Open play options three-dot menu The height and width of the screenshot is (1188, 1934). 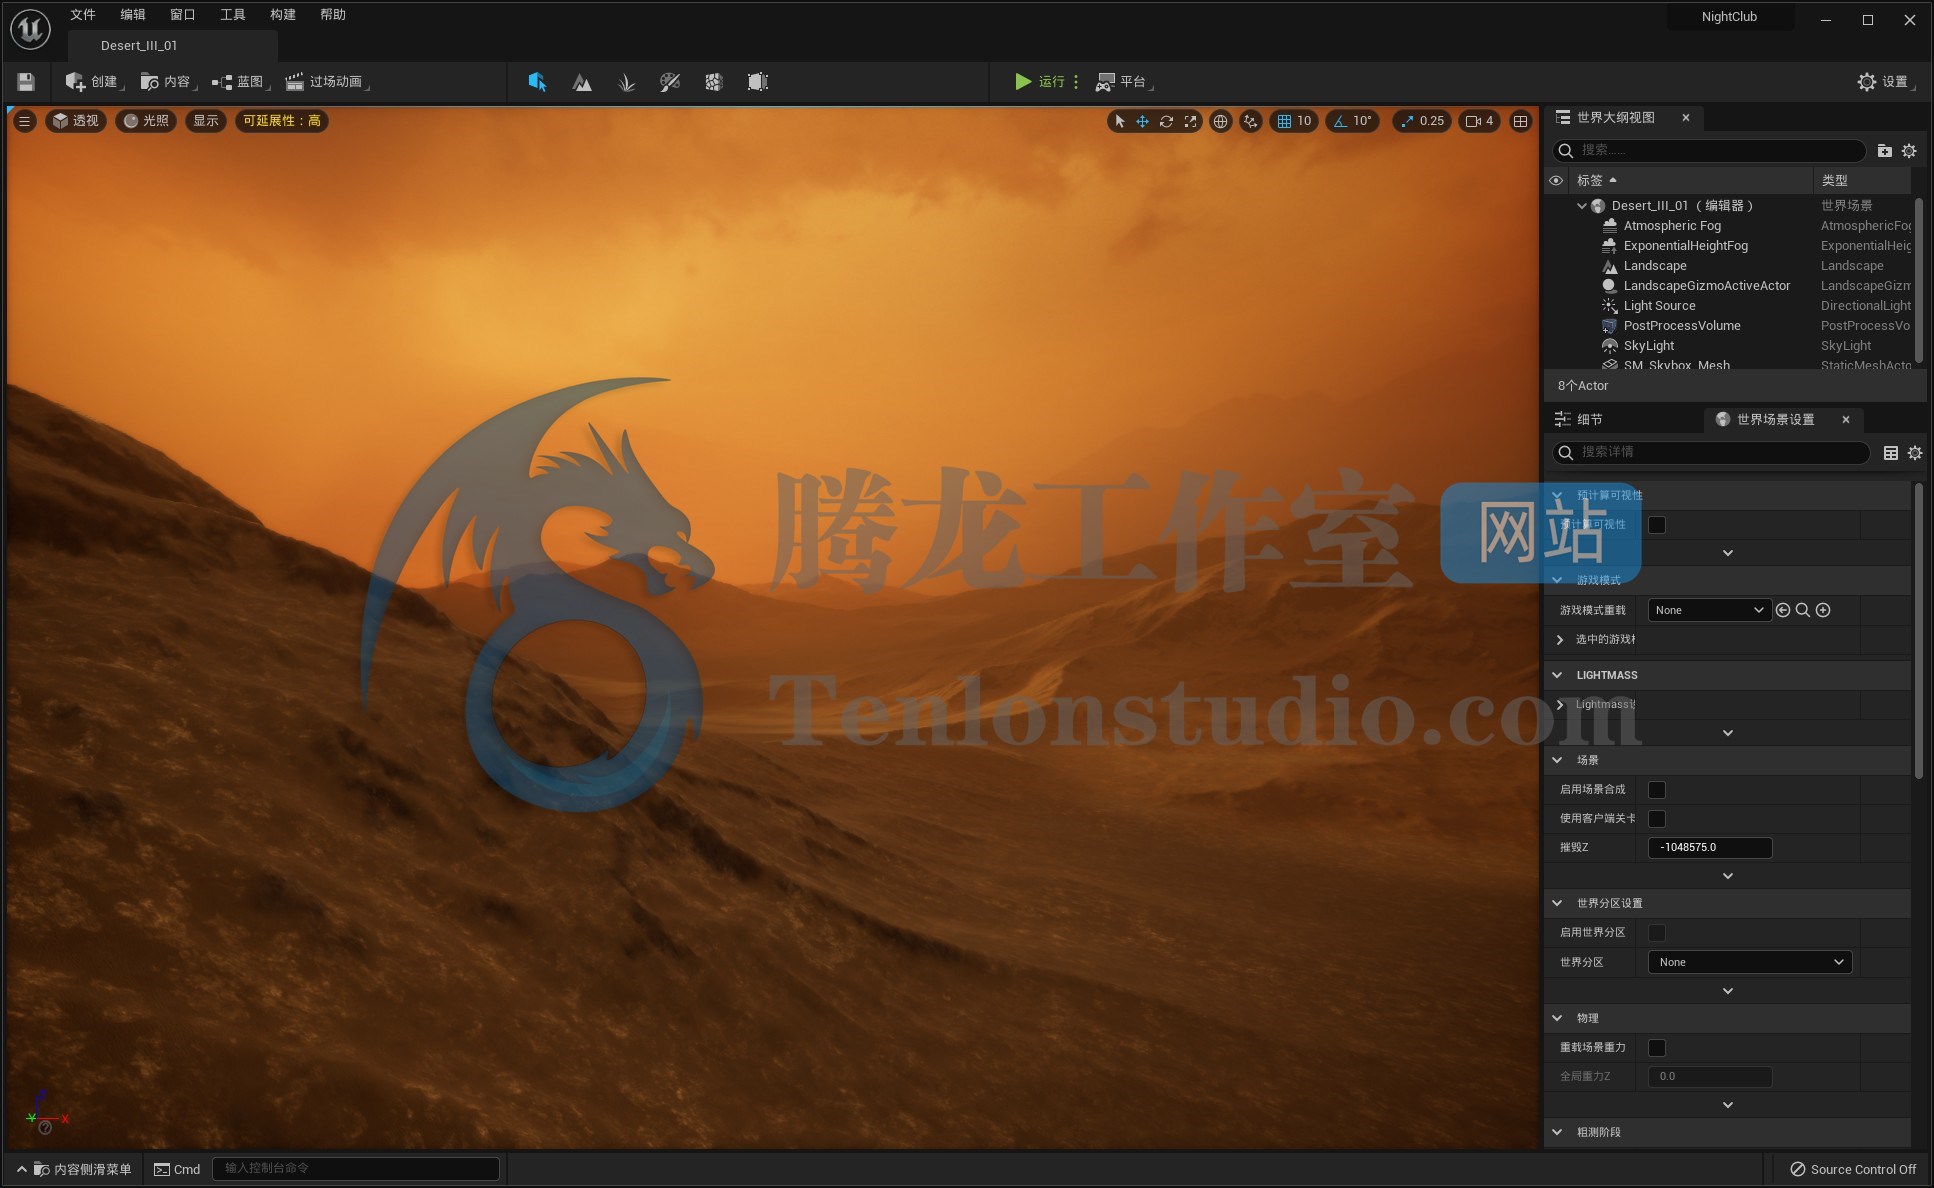1076,82
